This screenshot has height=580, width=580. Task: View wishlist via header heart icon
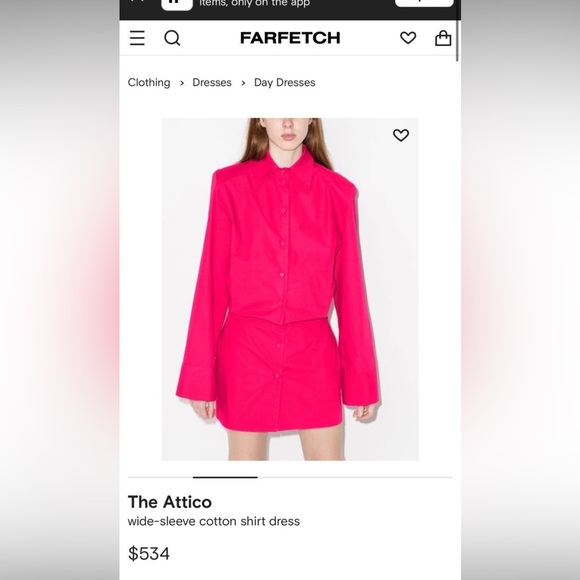(408, 38)
